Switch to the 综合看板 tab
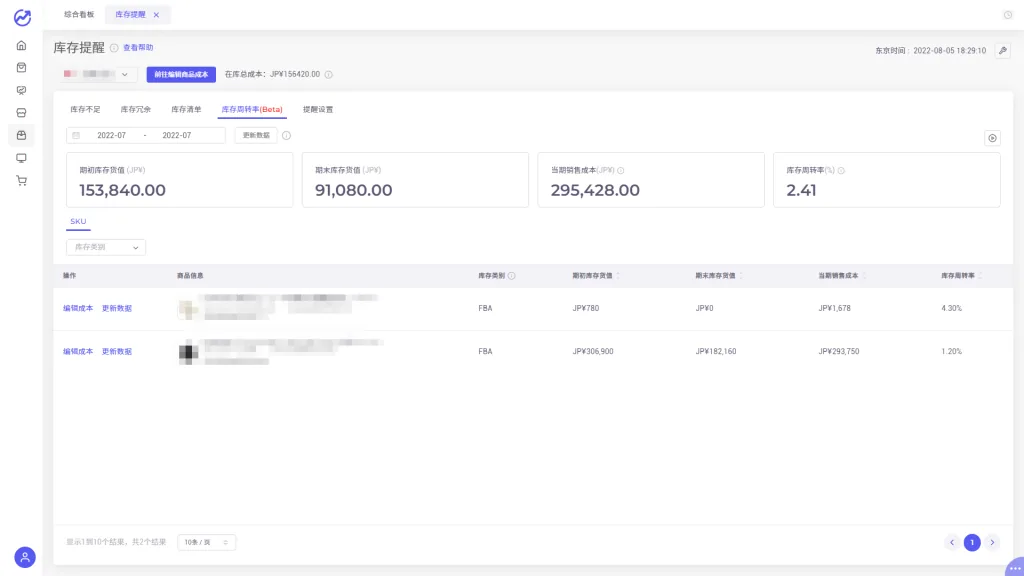The height and width of the screenshot is (576, 1024). (x=79, y=14)
